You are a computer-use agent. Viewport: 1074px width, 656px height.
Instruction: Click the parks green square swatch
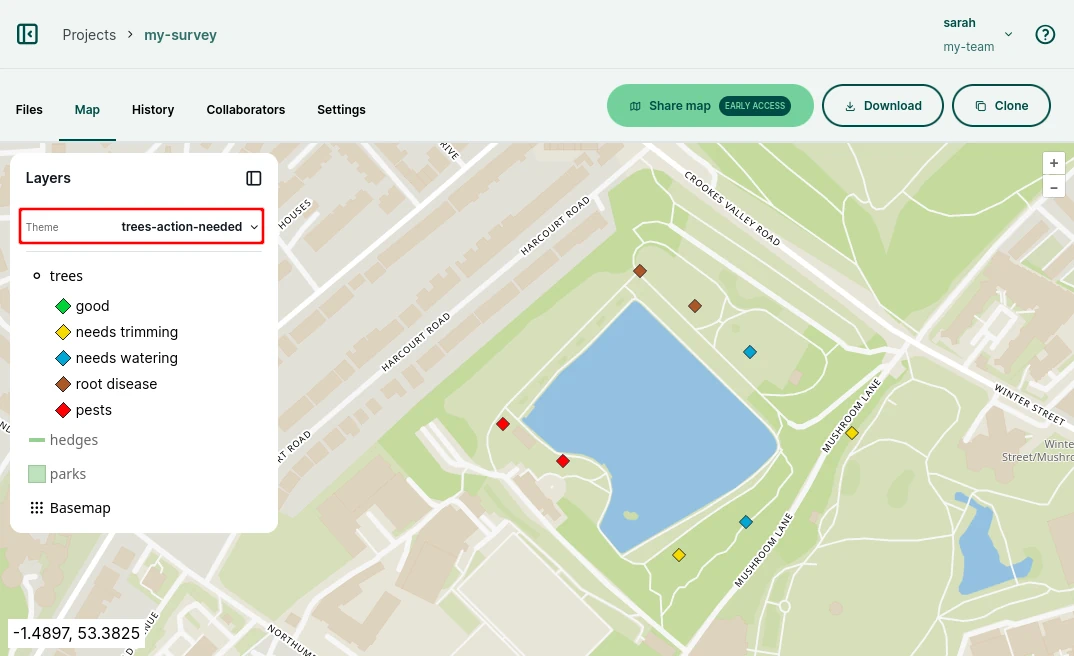[37, 474]
